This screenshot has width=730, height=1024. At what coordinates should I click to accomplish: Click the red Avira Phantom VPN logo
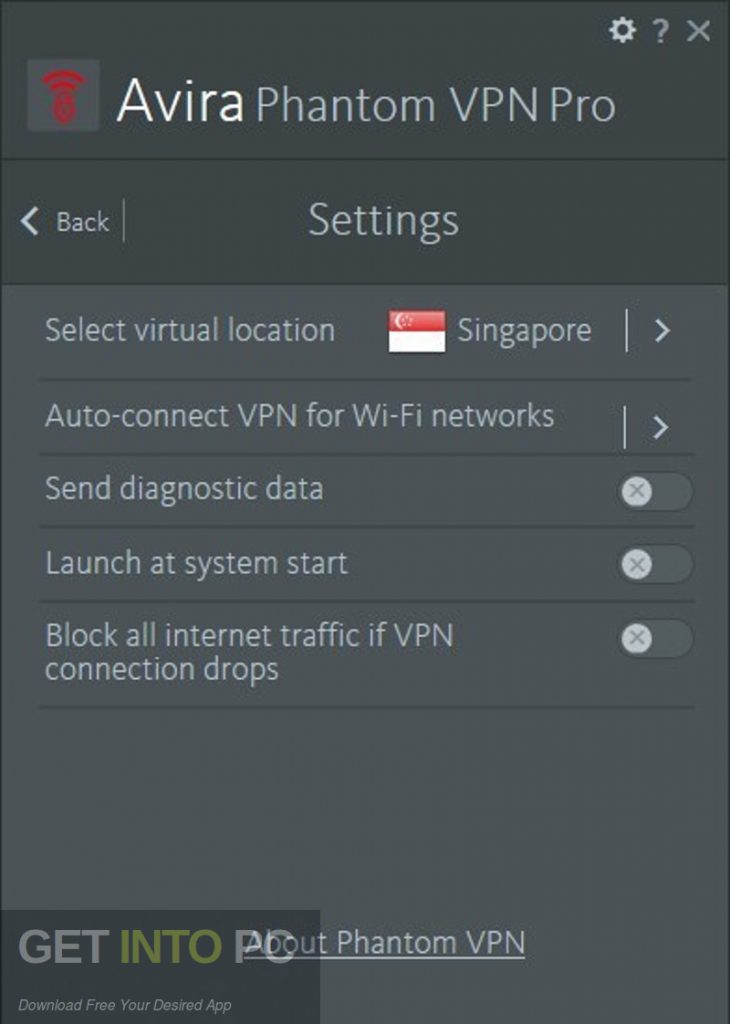[63, 96]
